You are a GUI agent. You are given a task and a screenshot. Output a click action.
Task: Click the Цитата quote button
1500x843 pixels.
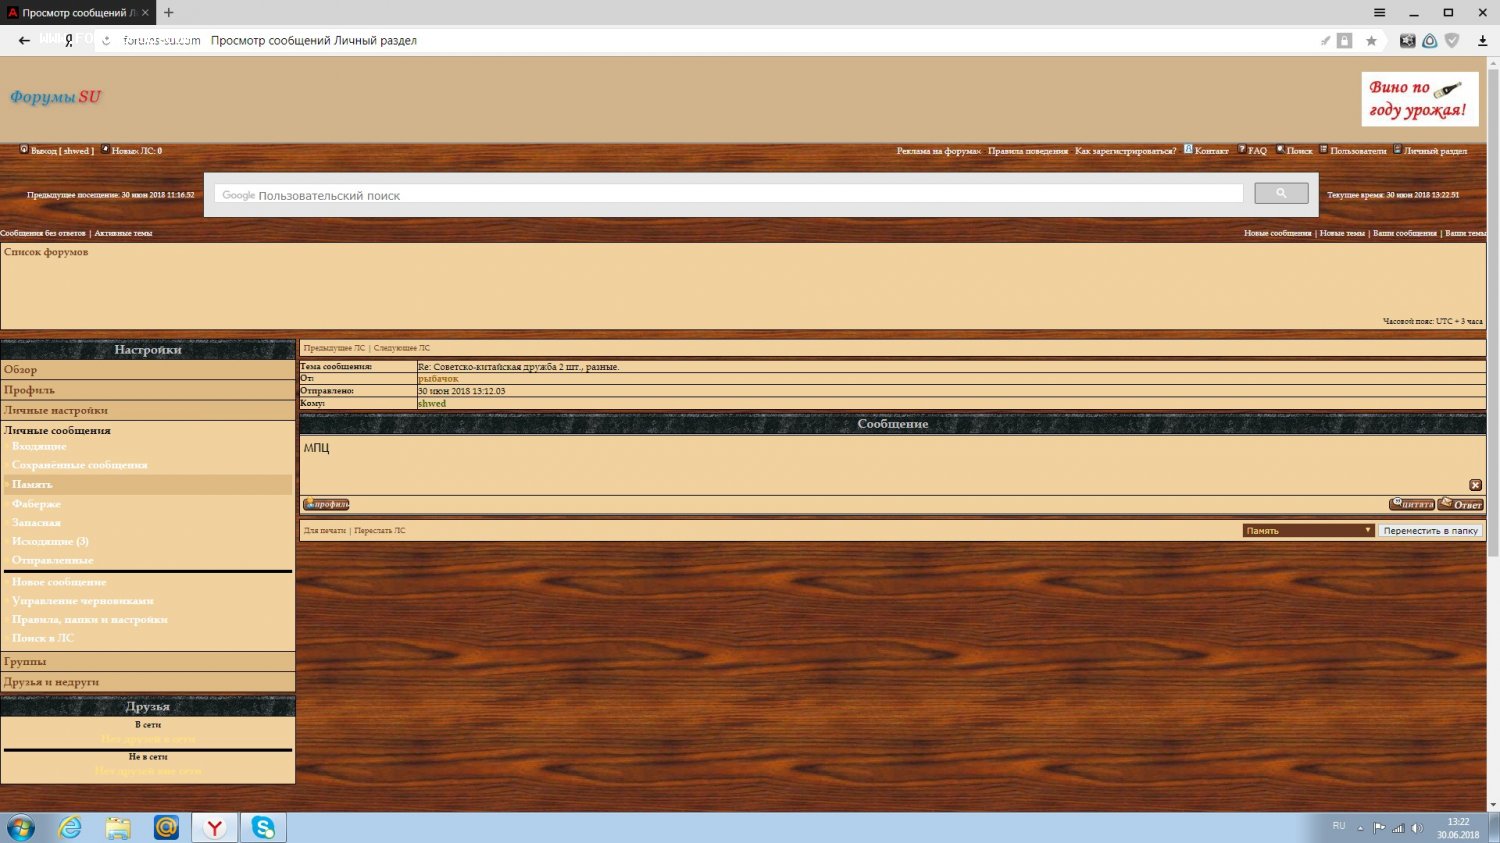point(1412,504)
